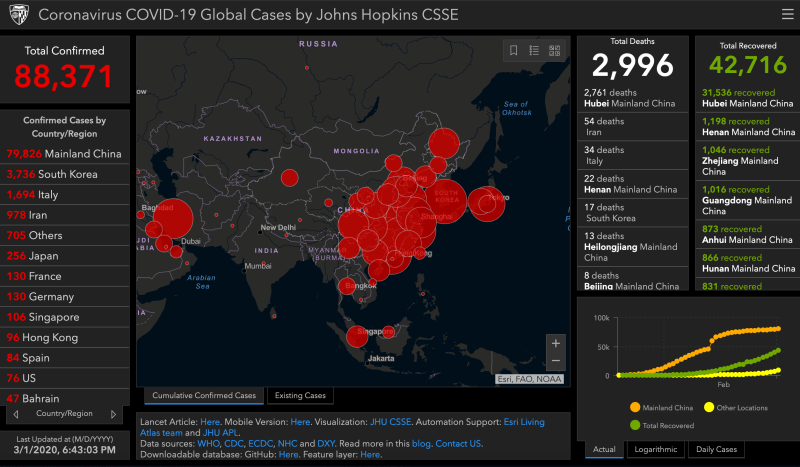Click 22 deaths Henan entry
The image size is (800, 467).
point(633,184)
